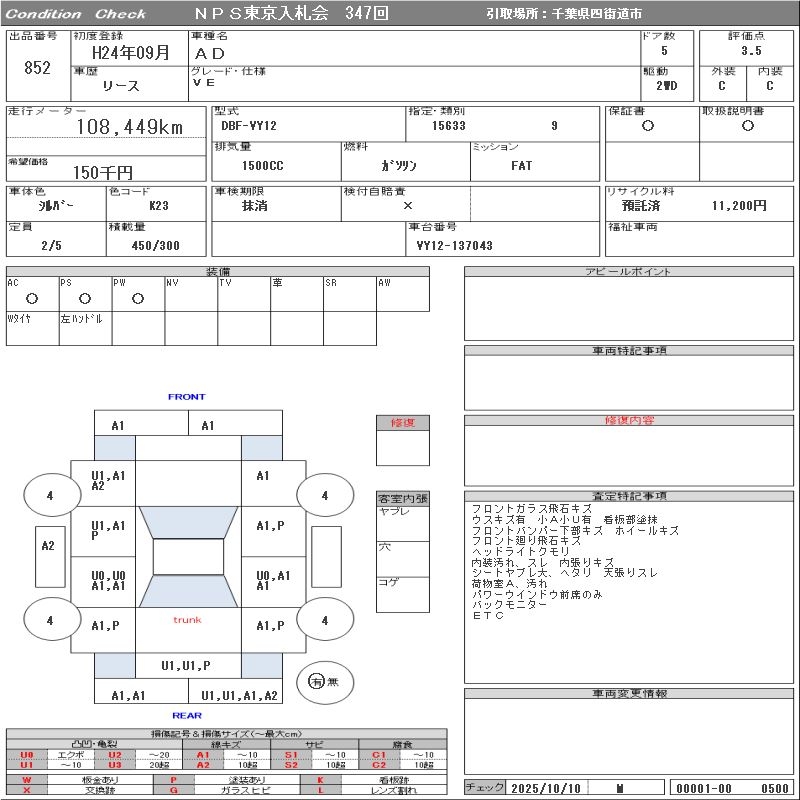Viewport: 800px width, 800px height.
Task: Click the 取扱説明書 circle mark
Action: coord(747,126)
